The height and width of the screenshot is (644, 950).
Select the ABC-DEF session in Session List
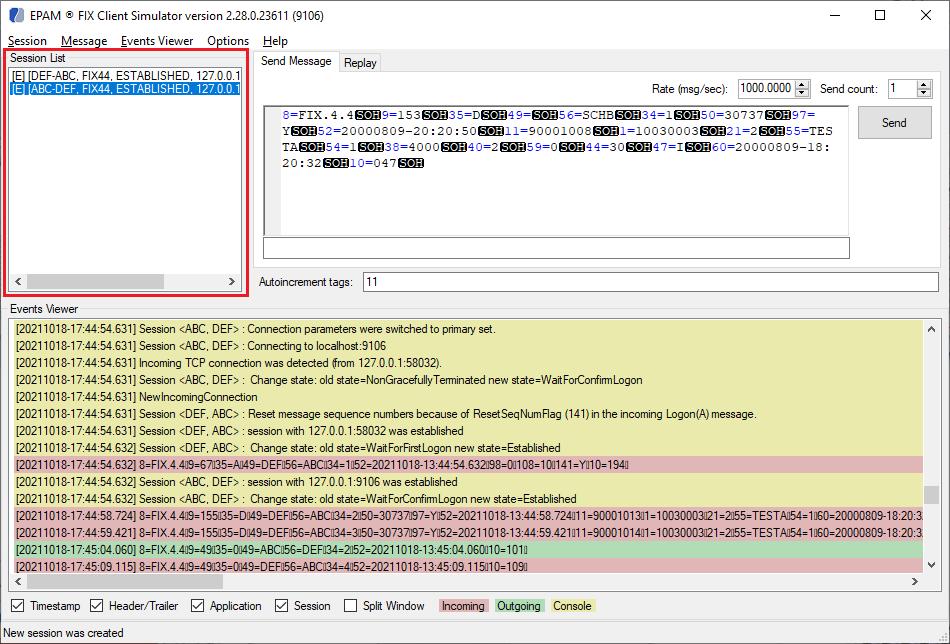click(x=126, y=89)
